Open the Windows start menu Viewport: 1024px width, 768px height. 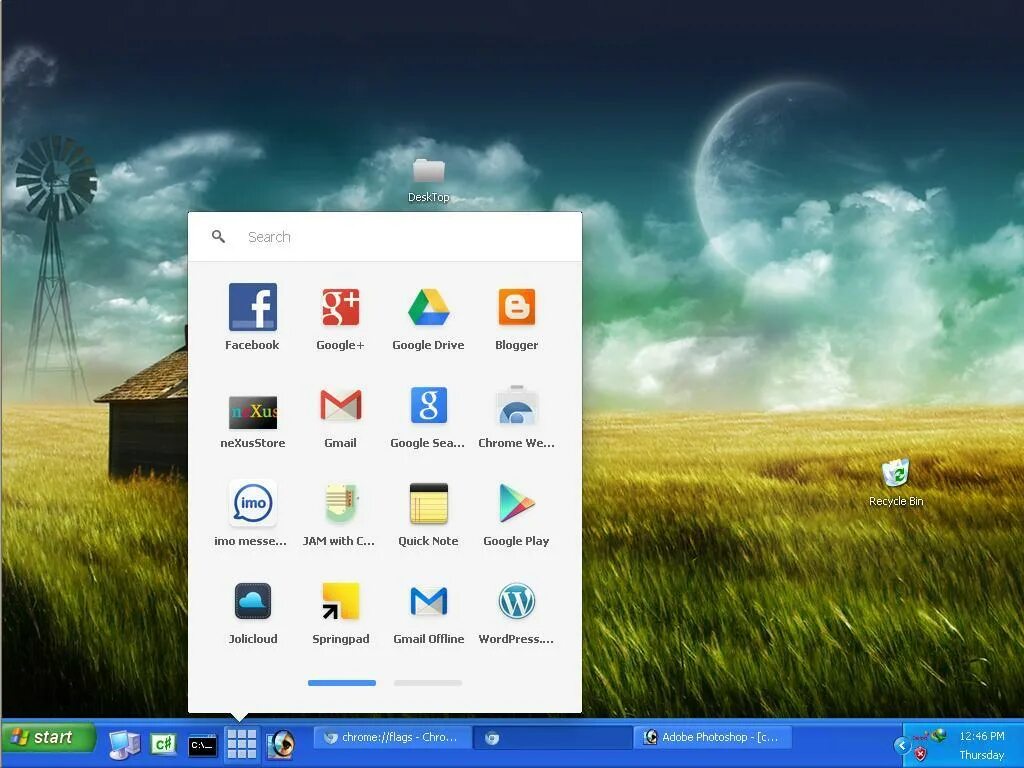point(48,738)
